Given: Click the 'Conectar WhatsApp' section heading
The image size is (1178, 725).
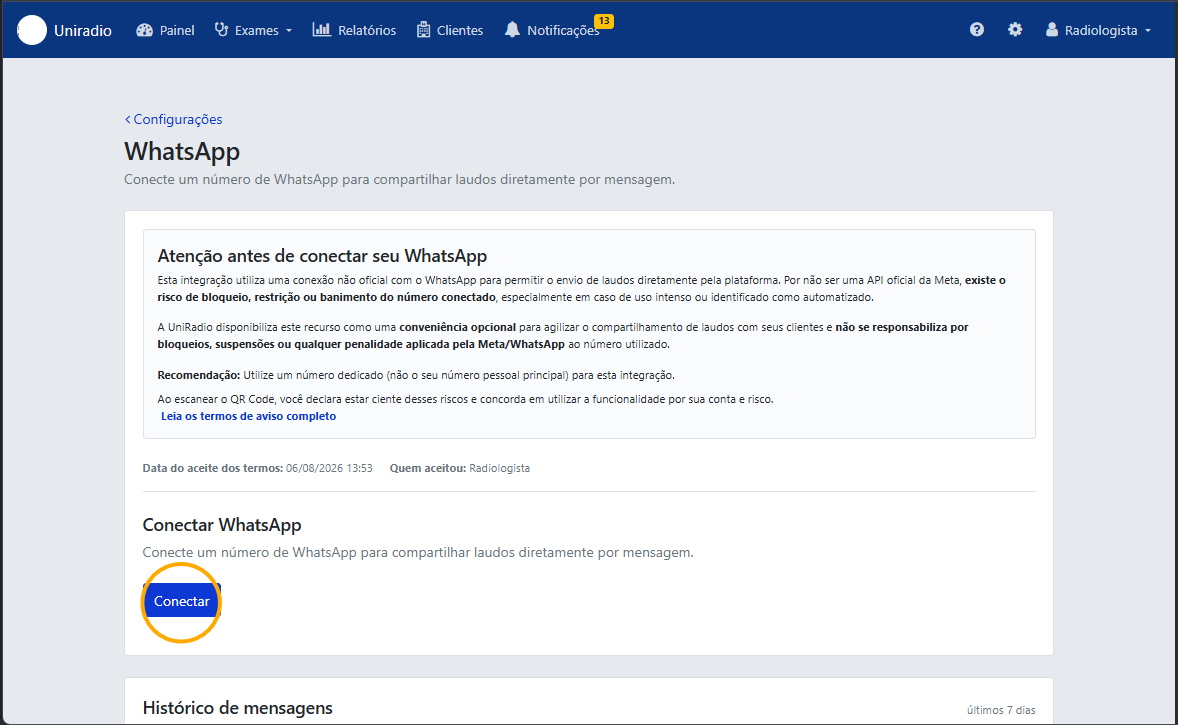Looking at the screenshot, I should 222,524.
